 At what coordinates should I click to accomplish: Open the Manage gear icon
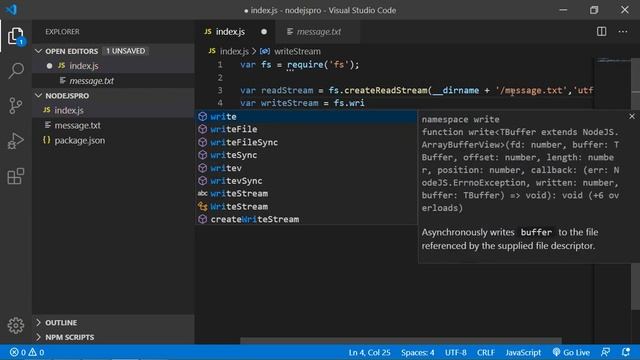(16, 325)
